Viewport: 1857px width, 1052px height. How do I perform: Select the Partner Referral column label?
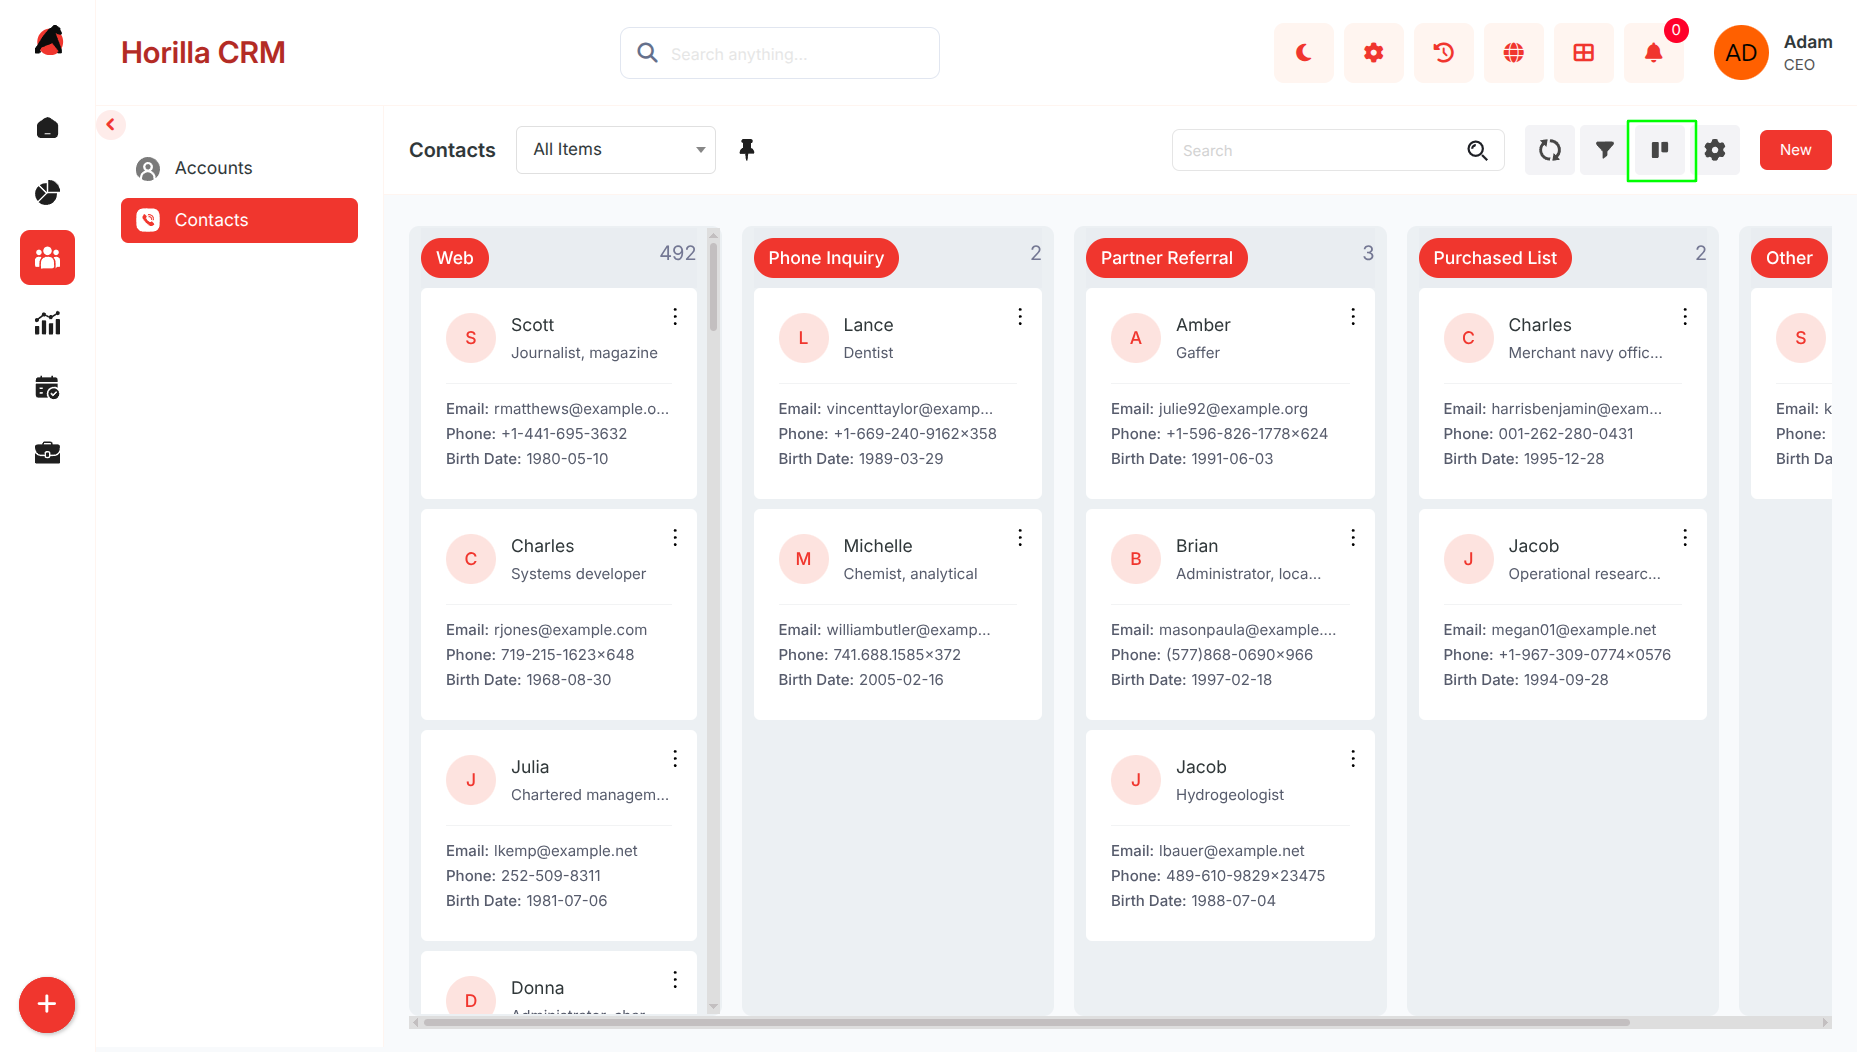tap(1167, 258)
